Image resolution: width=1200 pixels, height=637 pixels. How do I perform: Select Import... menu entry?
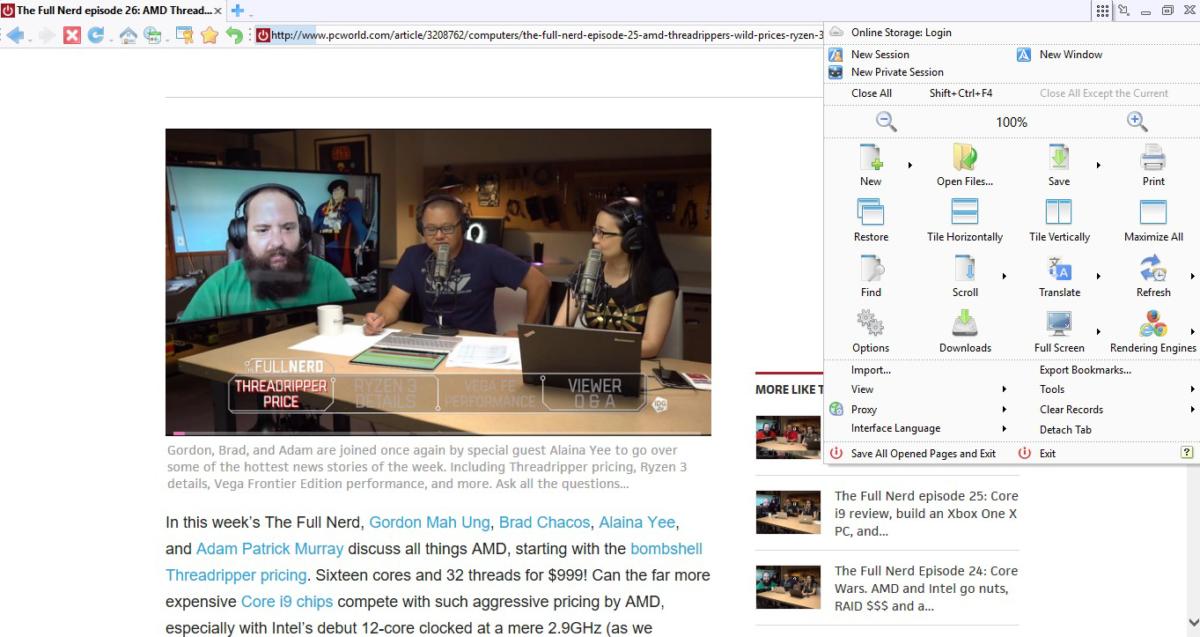point(871,370)
